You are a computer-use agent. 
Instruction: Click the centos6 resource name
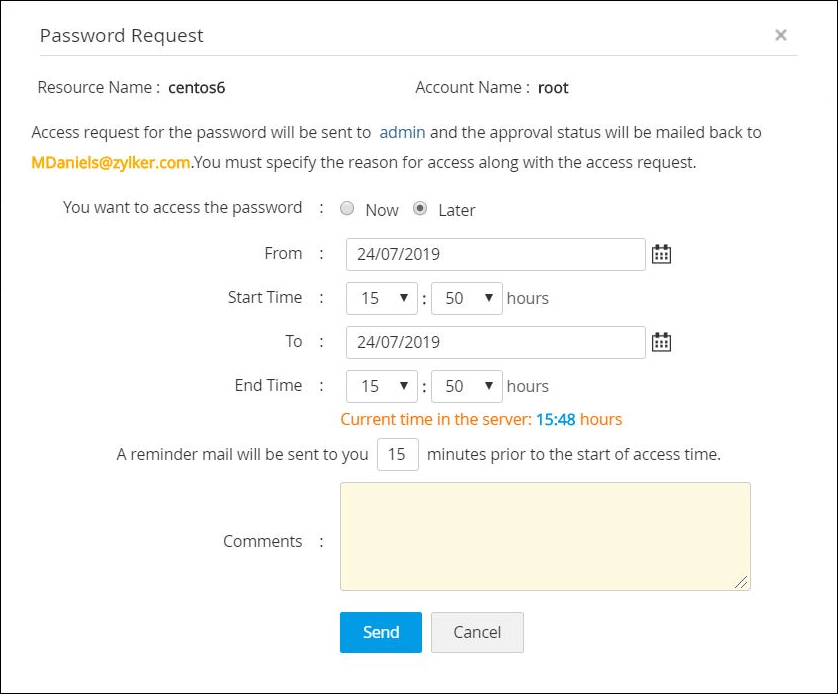coord(196,87)
